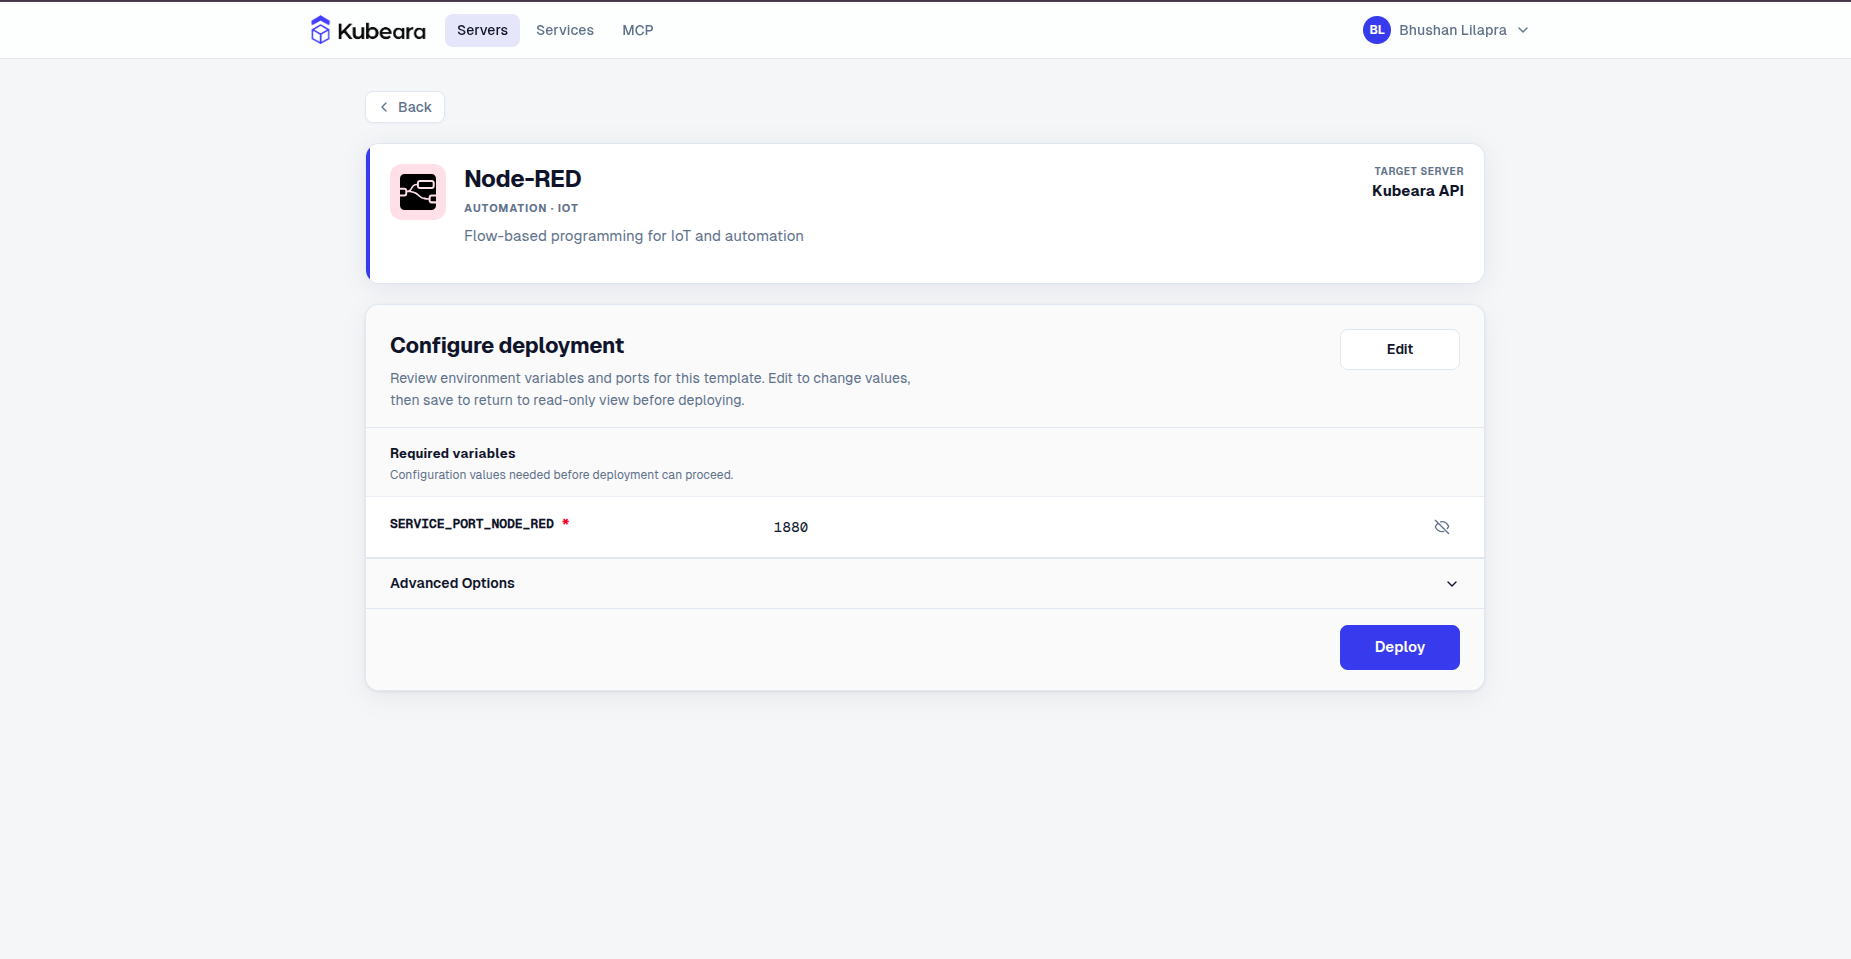Click the Back button
1851x959 pixels.
coord(405,107)
